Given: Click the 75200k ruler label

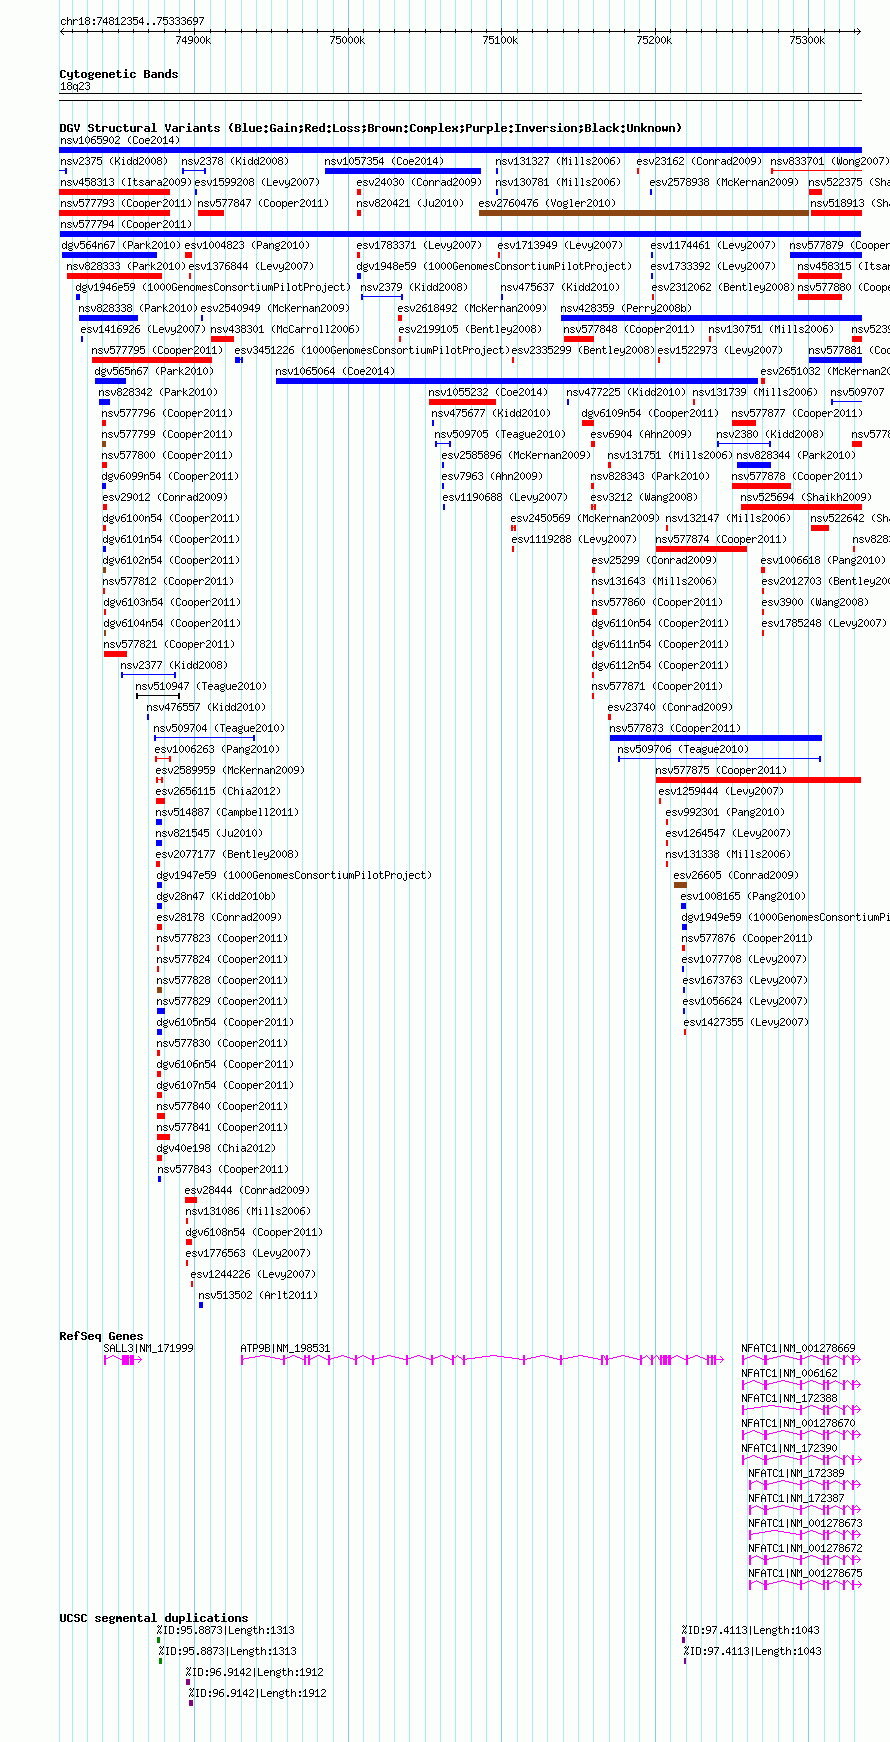Looking at the screenshot, I should click(x=654, y=40).
